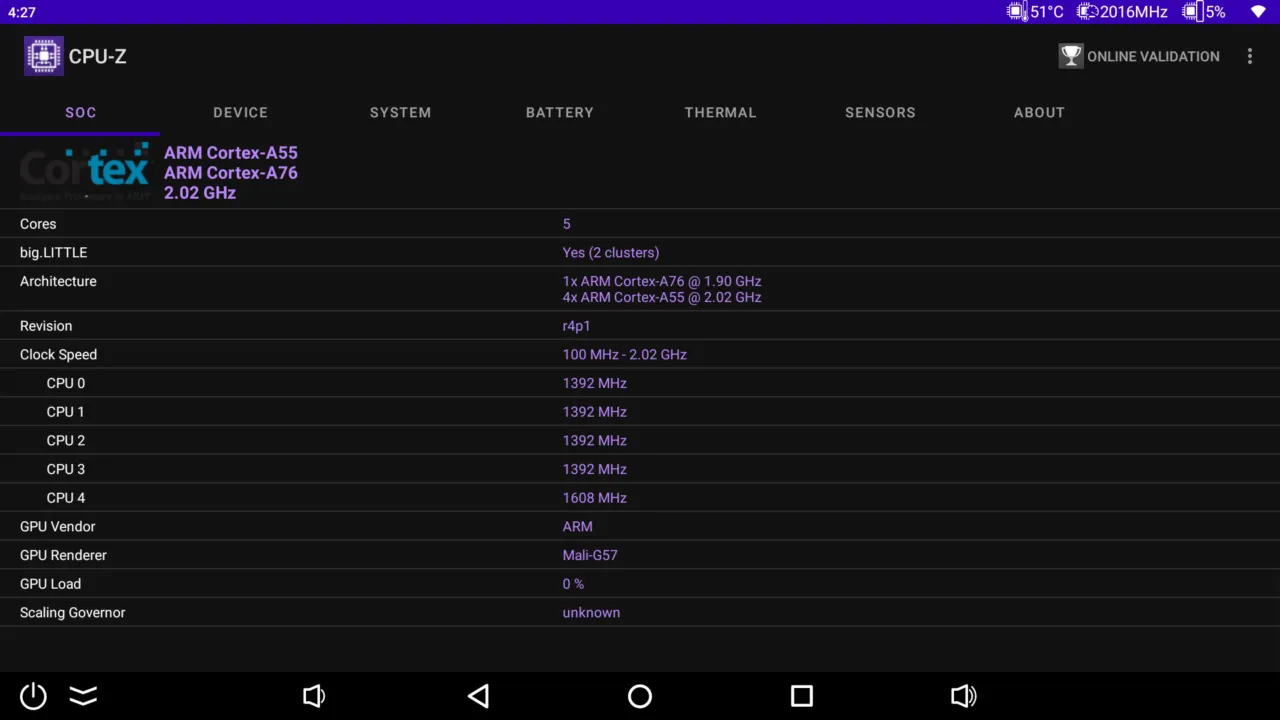Open the CPU-Z app icon menu

click(44, 55)
